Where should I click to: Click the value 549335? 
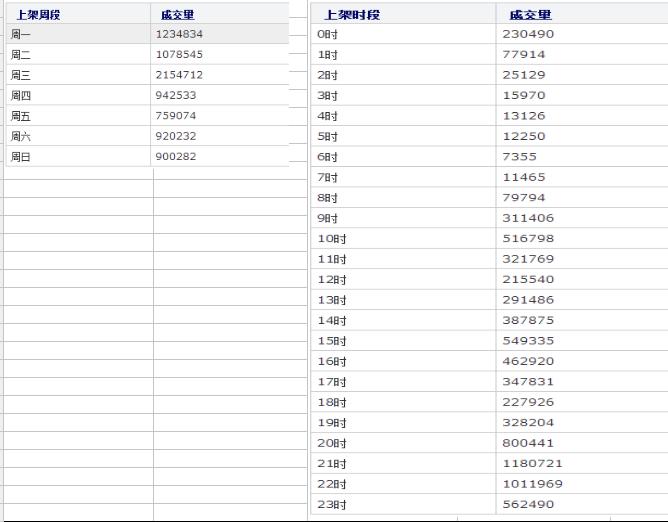528,341
